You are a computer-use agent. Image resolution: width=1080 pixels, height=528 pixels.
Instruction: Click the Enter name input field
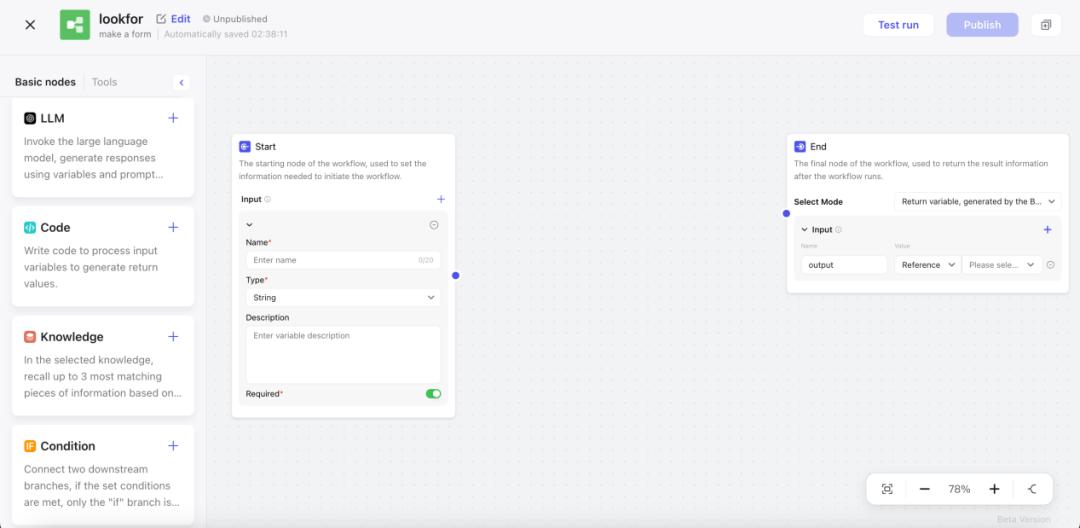pos(332,260)
